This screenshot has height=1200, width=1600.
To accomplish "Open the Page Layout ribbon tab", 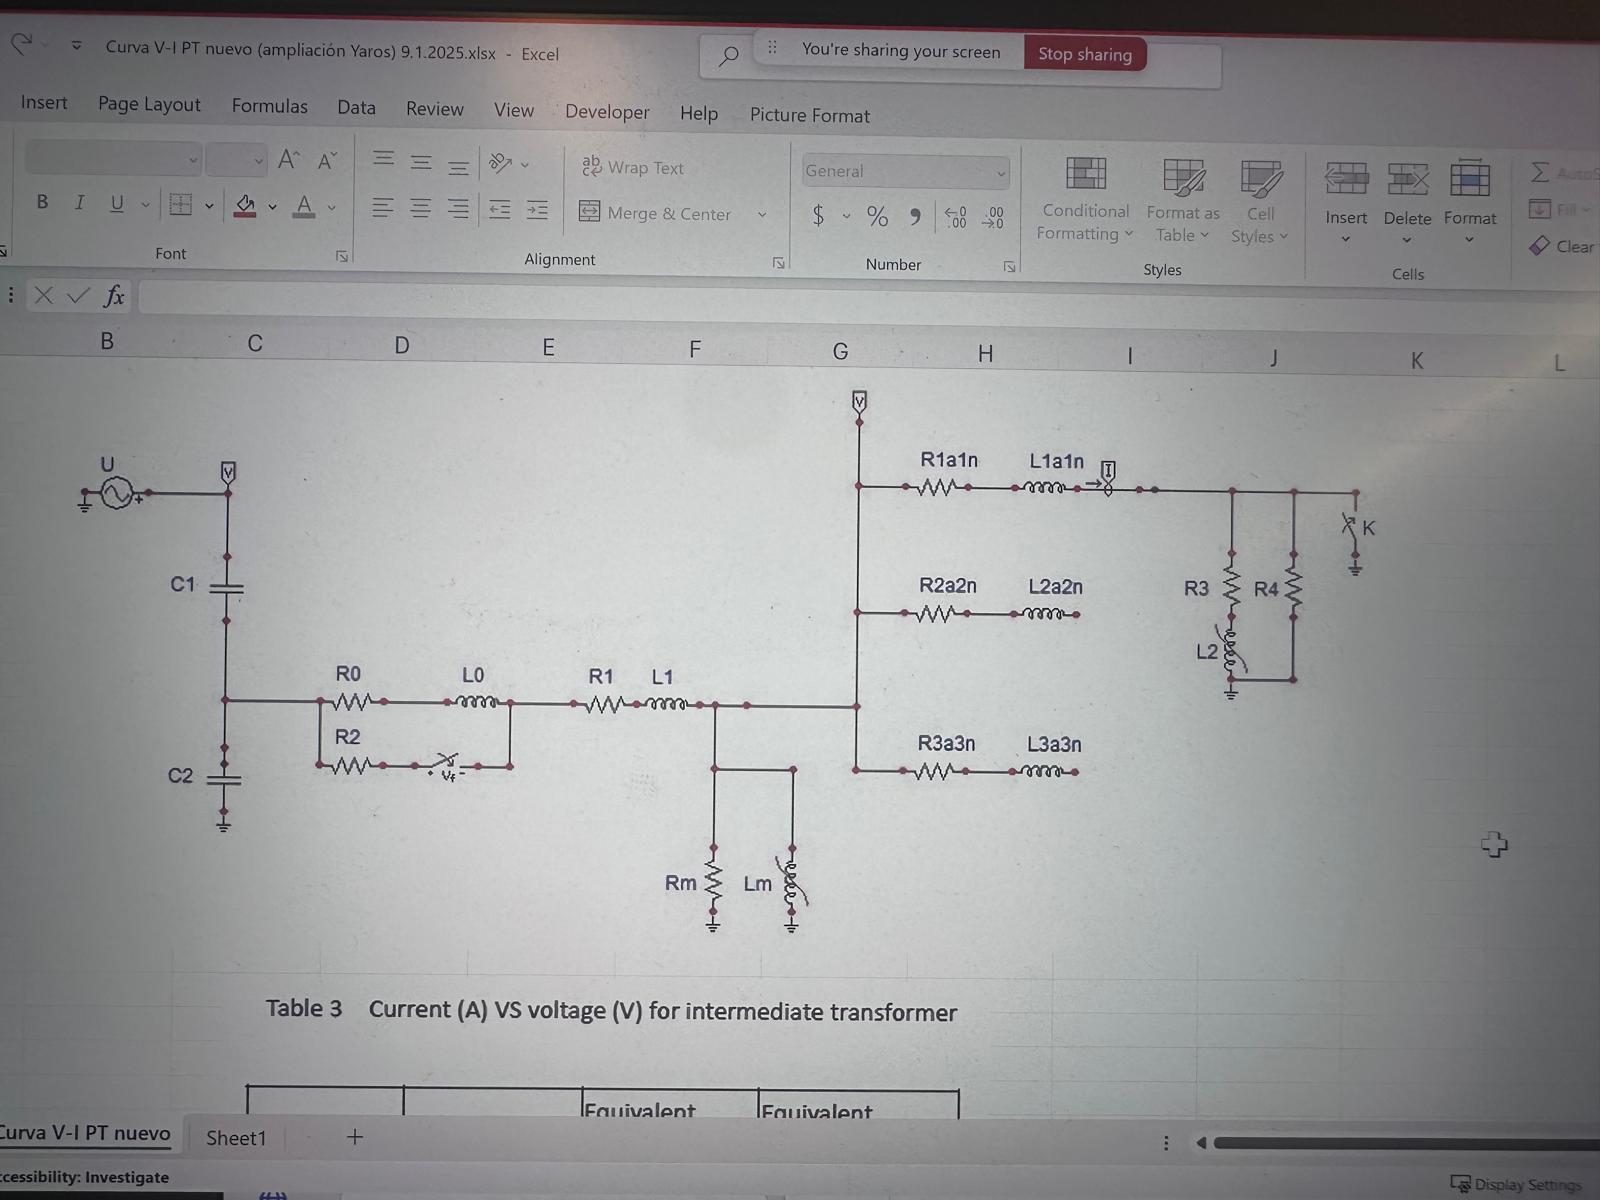I will coord(149,104).
